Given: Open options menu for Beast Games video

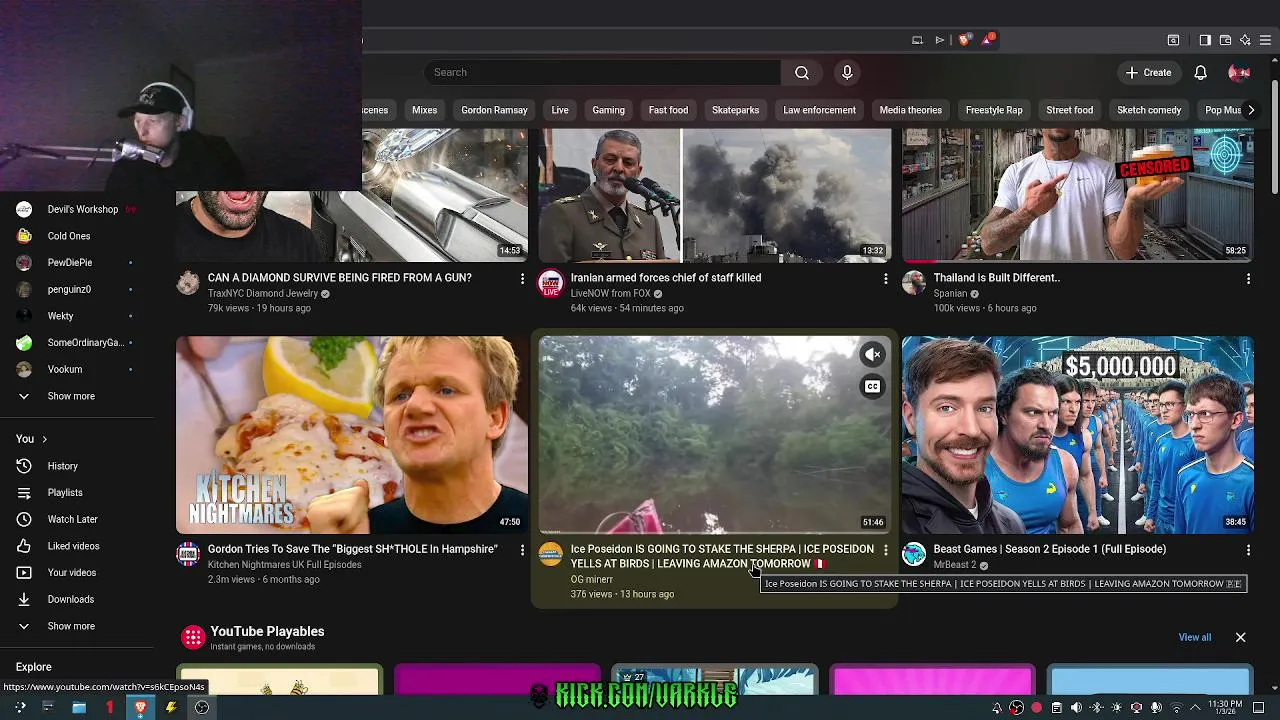Looking at the screenshot, I should pyautogui.click(x=1248, y=550).
